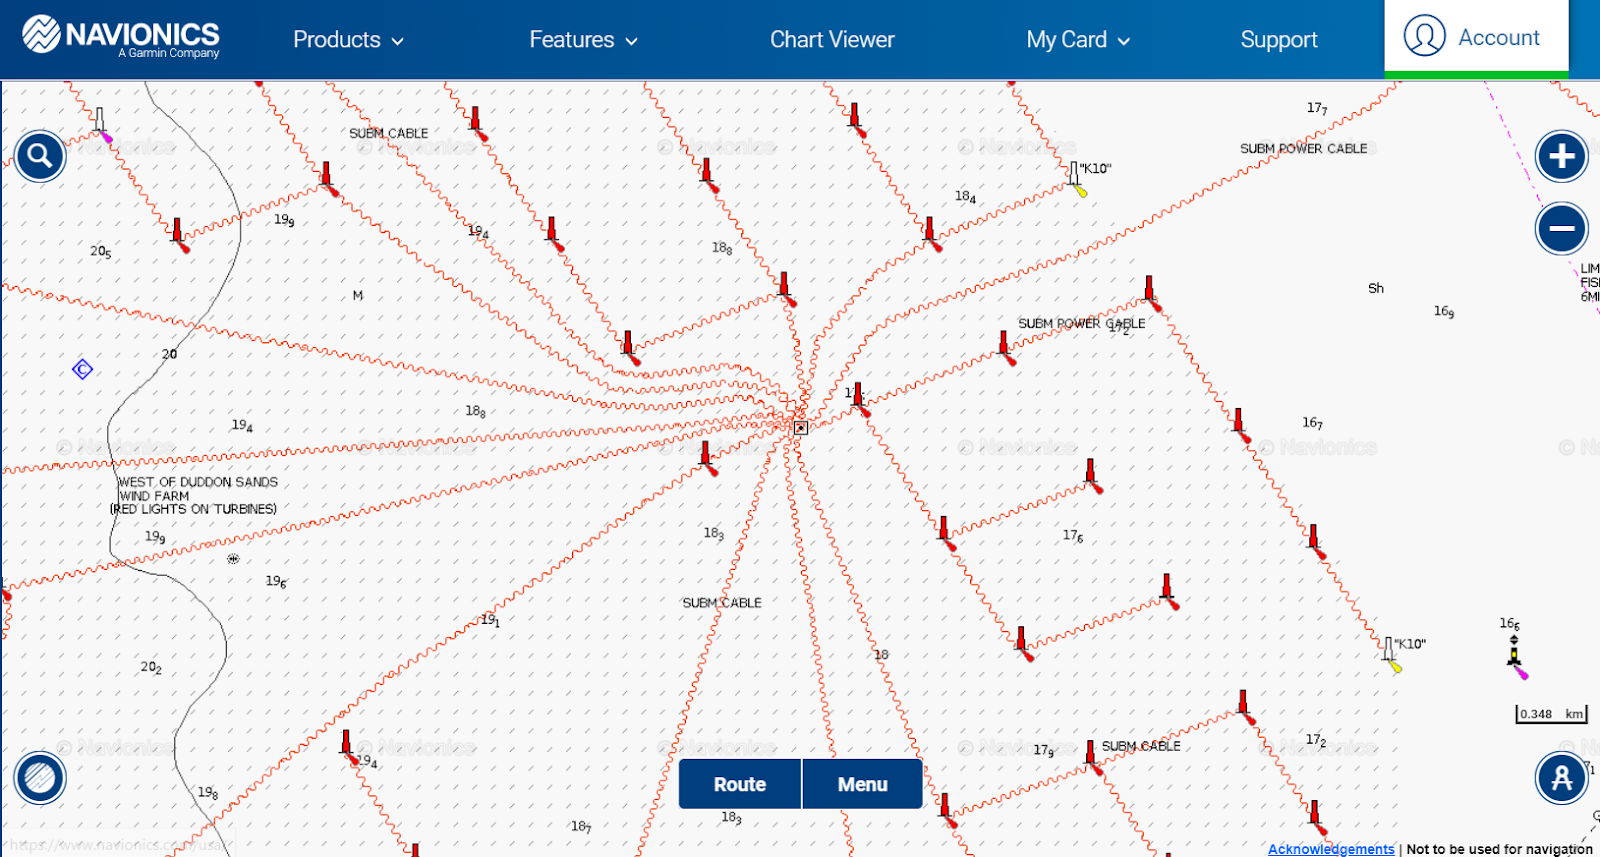Open the Account page

(1476, 37)
